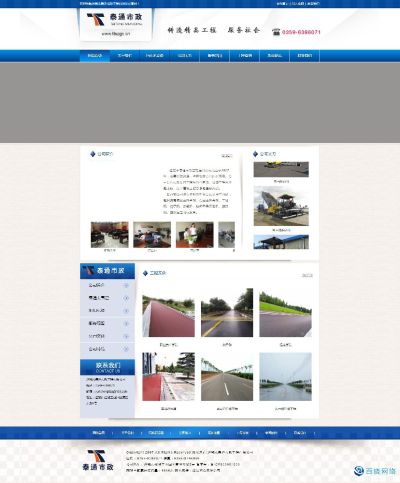Open the red pavement road project photo
400x483 pixels.
point(168,312)
